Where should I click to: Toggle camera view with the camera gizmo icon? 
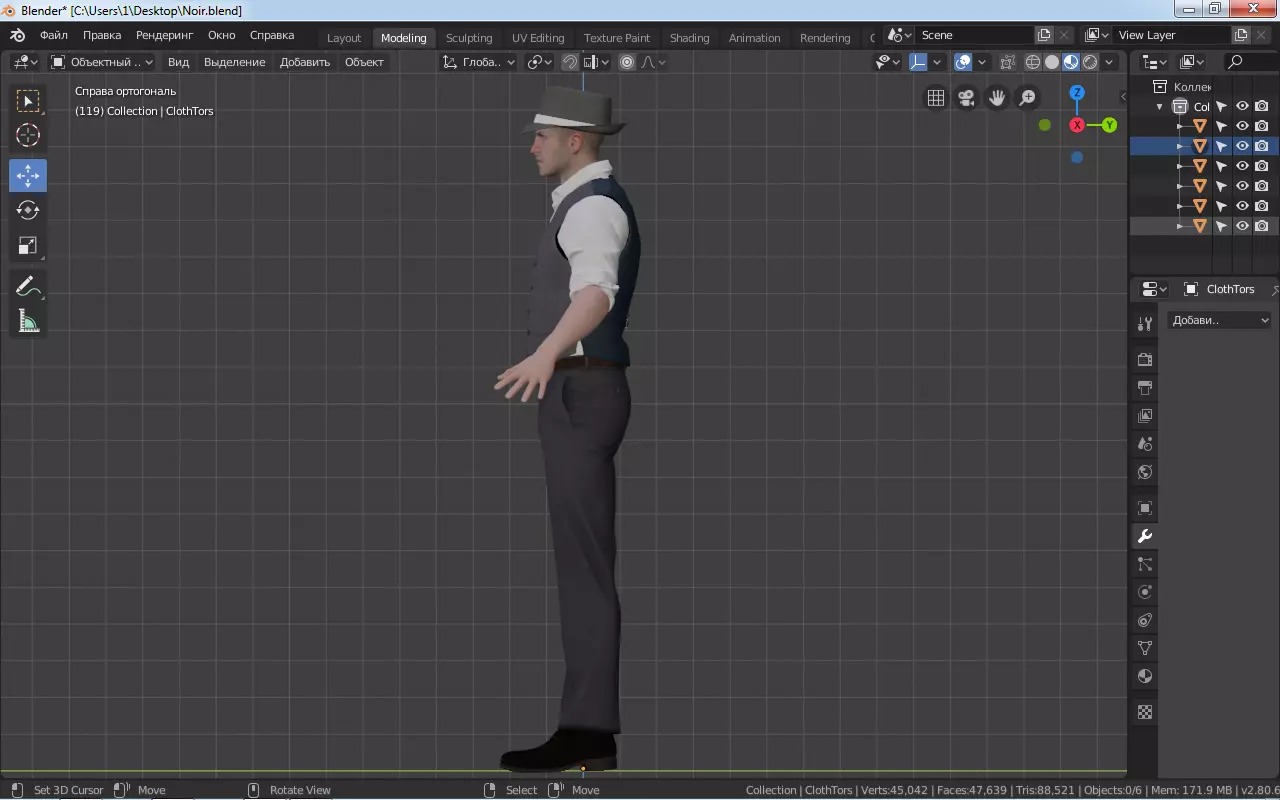(966, 97)
